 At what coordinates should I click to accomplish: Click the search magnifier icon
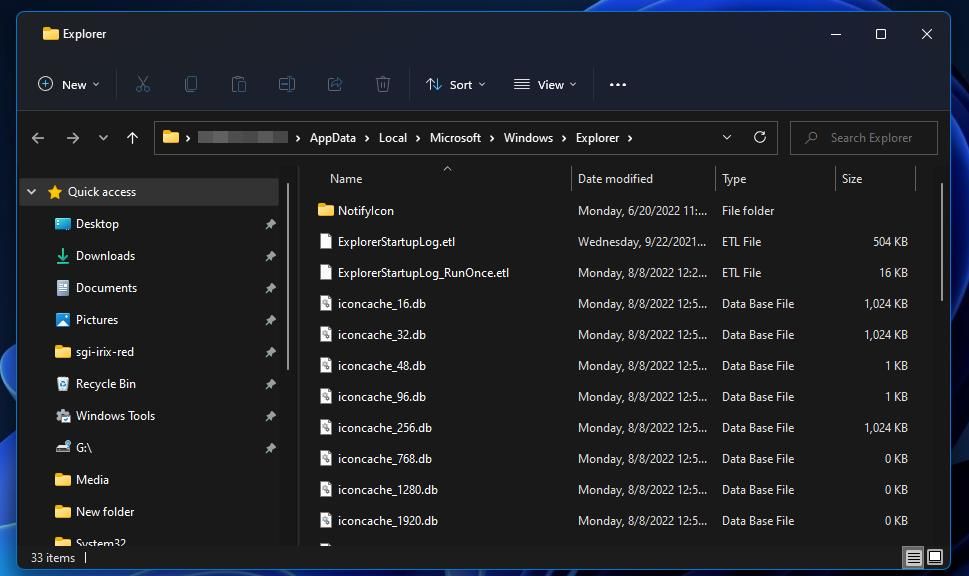(811, 138)
